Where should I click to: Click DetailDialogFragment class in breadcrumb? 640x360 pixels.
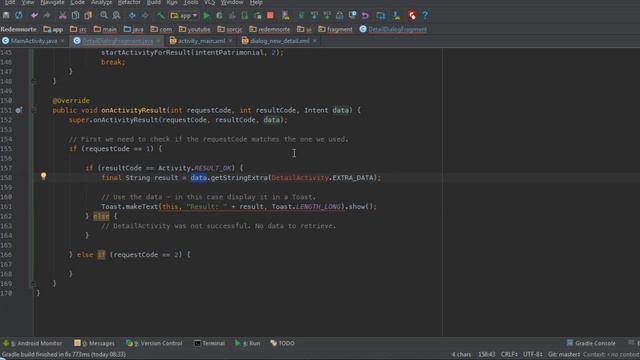(393, 29)
